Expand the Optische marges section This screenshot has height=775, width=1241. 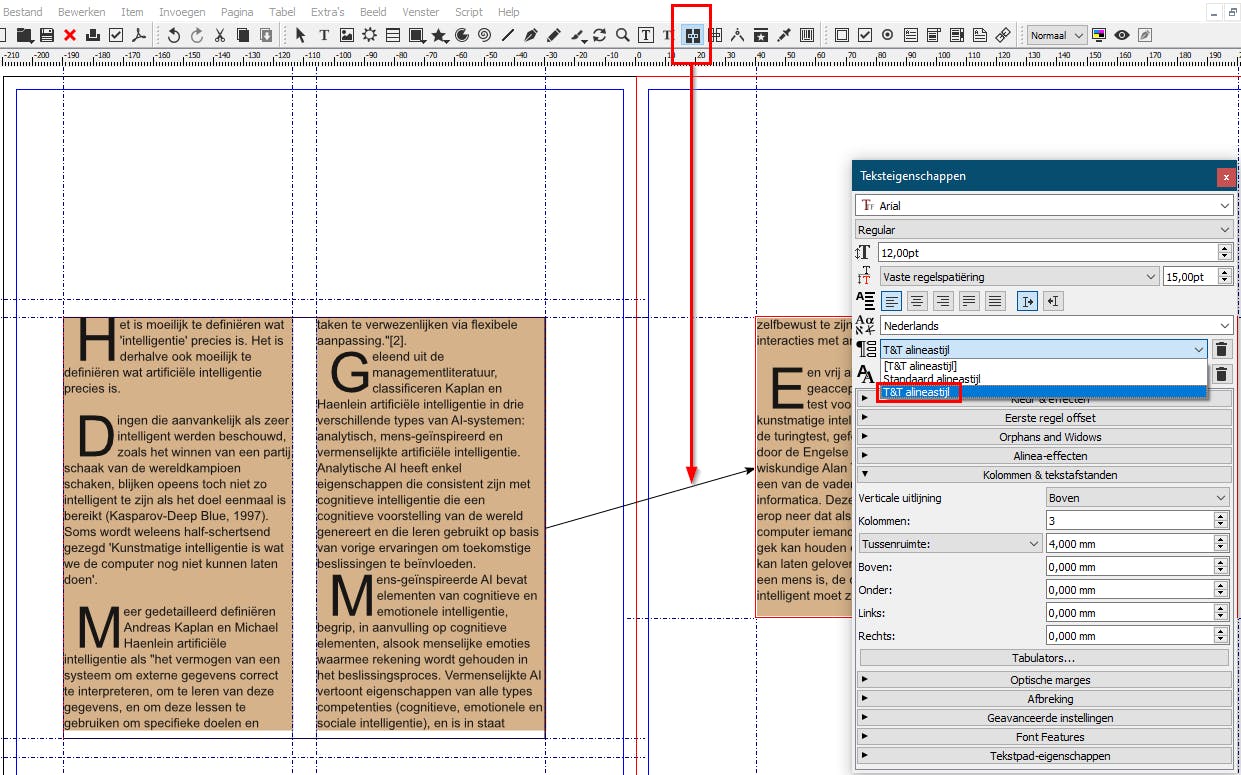[1045, 680]
